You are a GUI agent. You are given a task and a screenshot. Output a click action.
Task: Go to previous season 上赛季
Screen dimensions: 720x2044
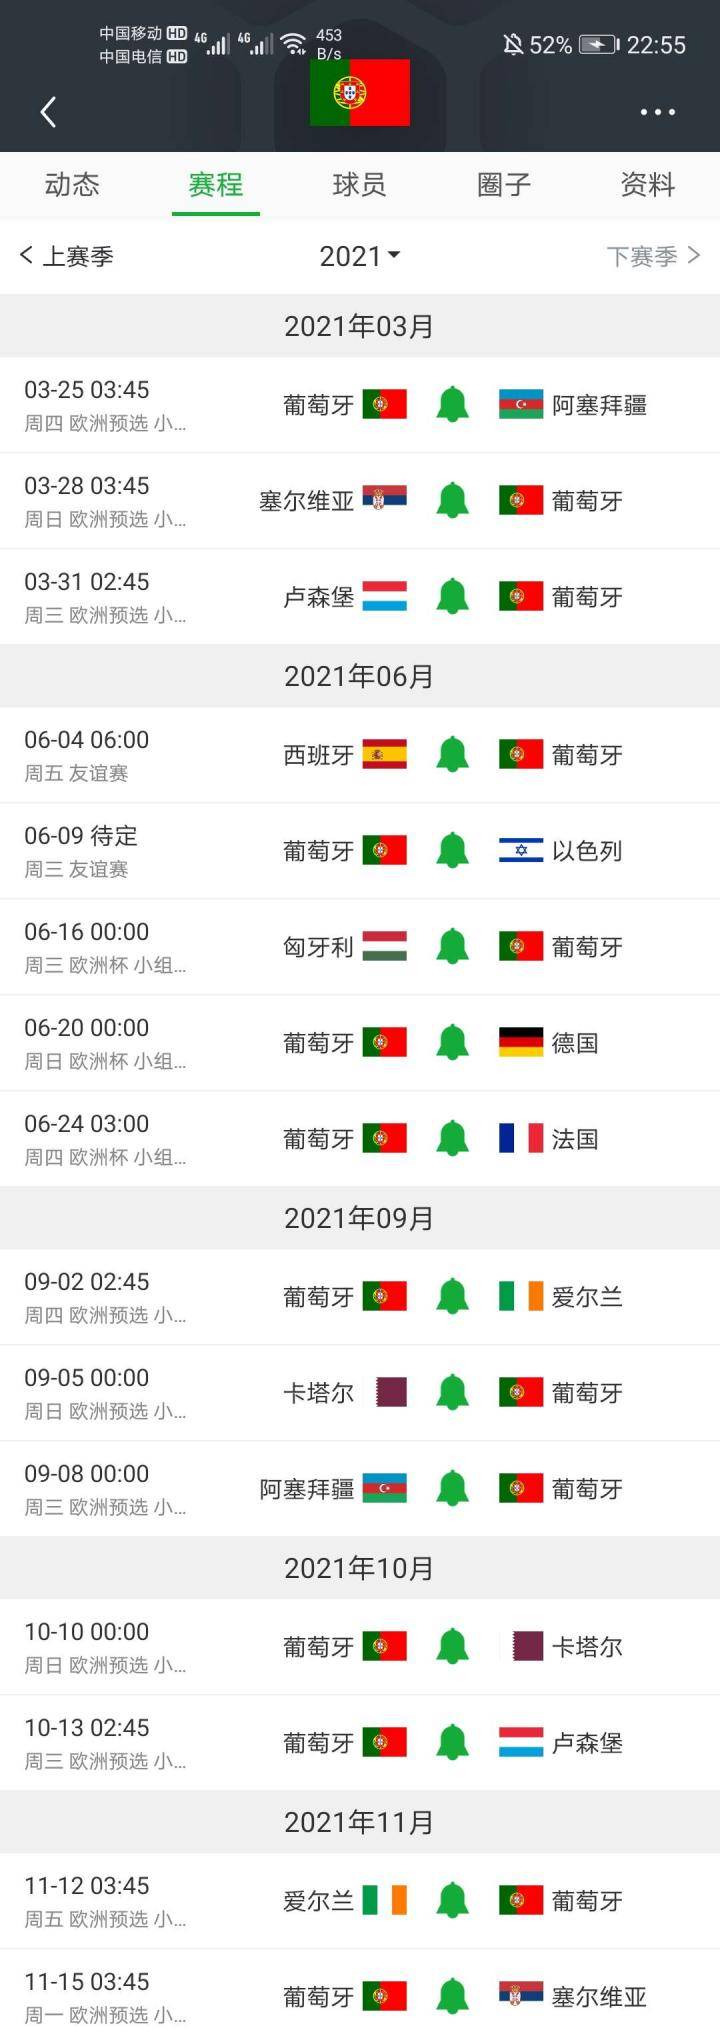click(x=66, y=256)
